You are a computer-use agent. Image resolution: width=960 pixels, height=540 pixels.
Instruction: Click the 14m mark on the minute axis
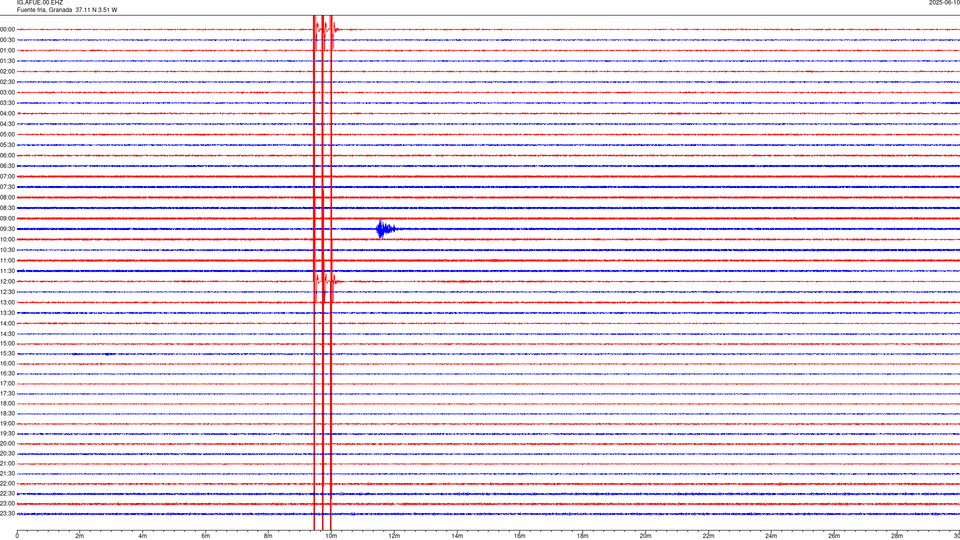(x=457, y=536)
